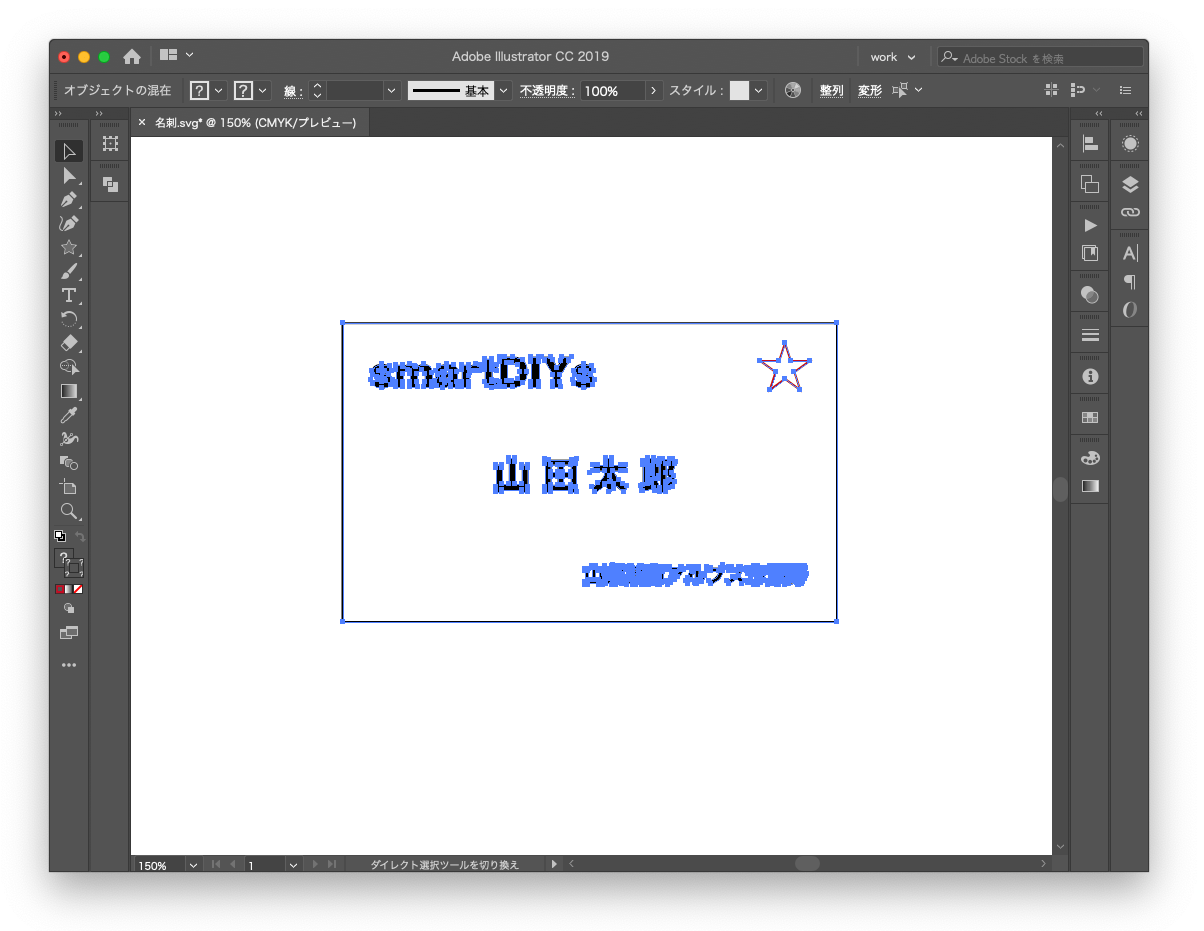Swap fill and stroke colors
Screen dimensions: 1204x931
[80, 537]
